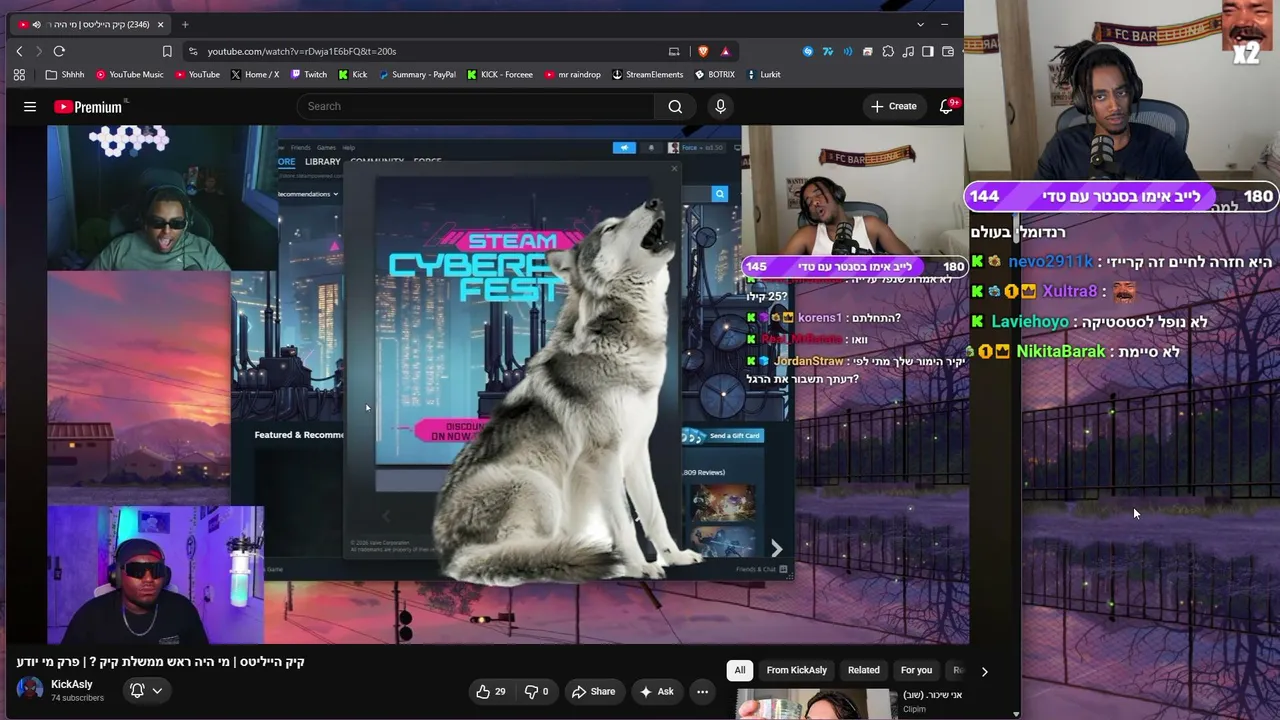Open the Brave Rewards triangle icon
This screenshot has width=1280, height=720.
pos(725,51)
